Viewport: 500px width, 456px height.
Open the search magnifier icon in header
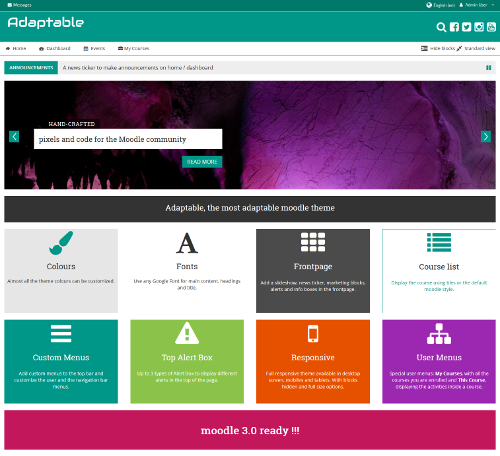pos(441,27)
